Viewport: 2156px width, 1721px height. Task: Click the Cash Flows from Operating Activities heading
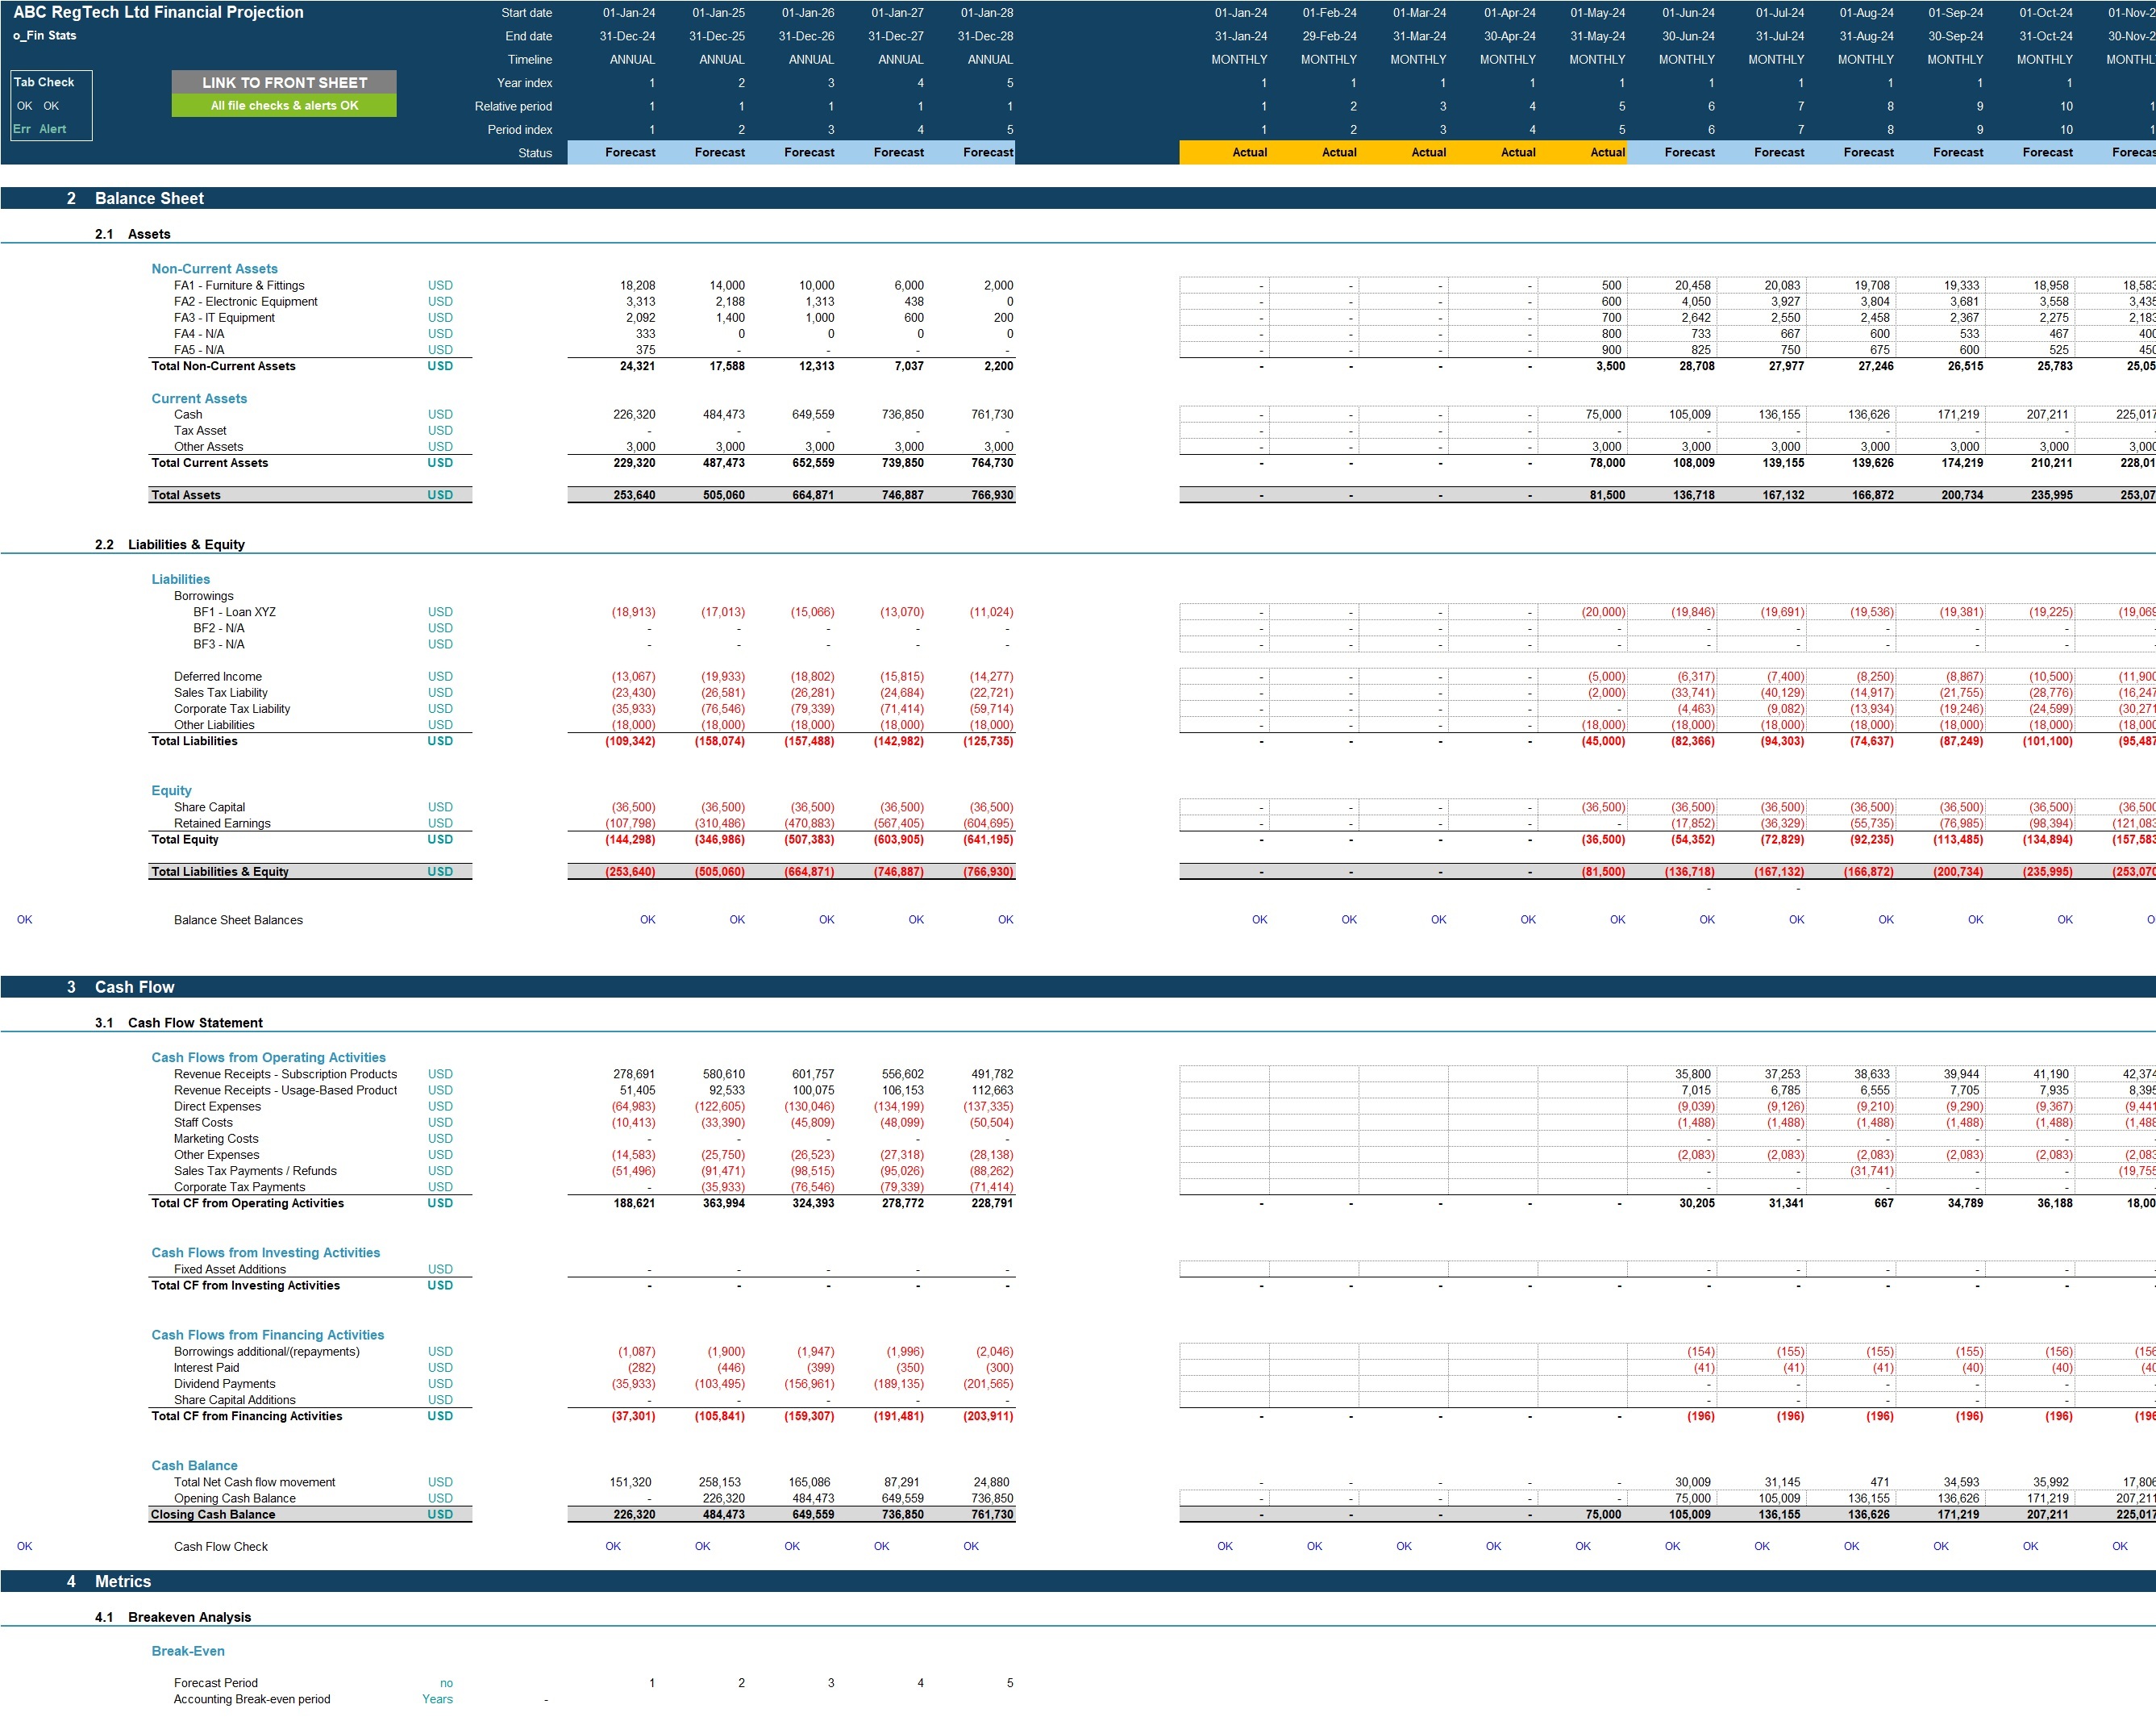268,1057
